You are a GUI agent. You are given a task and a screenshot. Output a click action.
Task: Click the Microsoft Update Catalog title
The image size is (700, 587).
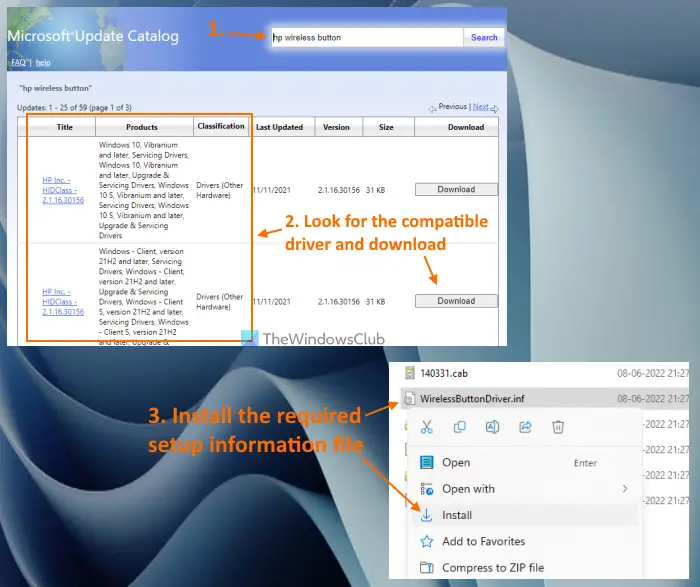(x=93, y=36)
